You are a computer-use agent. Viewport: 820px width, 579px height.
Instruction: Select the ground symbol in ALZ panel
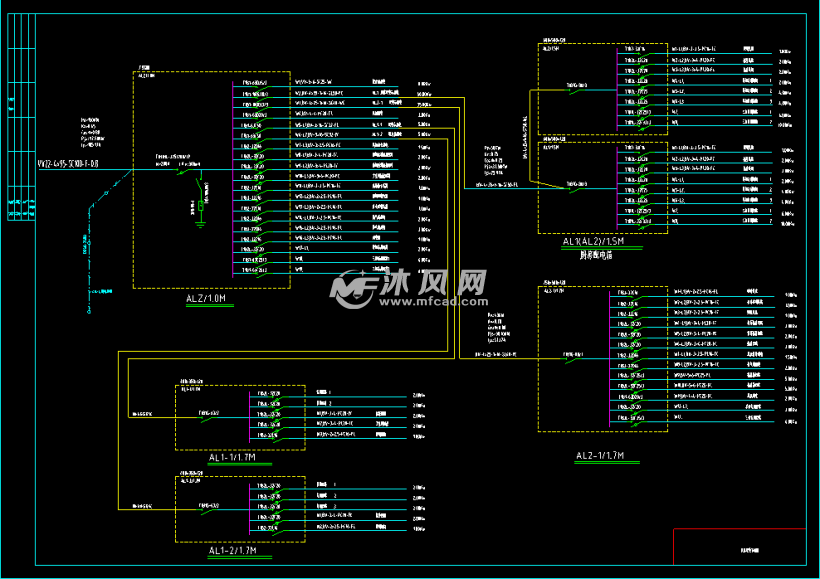(200, 222)
